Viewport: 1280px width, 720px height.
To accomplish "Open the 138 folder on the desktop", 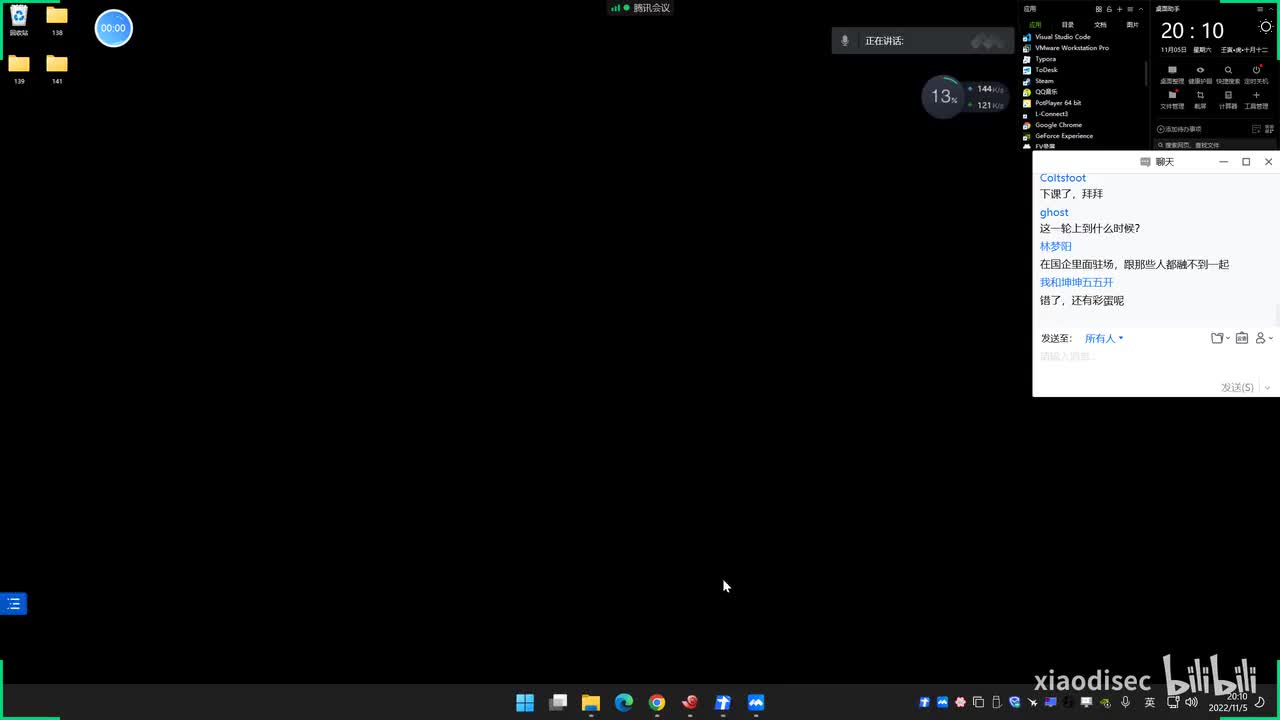I will [57, 20].
